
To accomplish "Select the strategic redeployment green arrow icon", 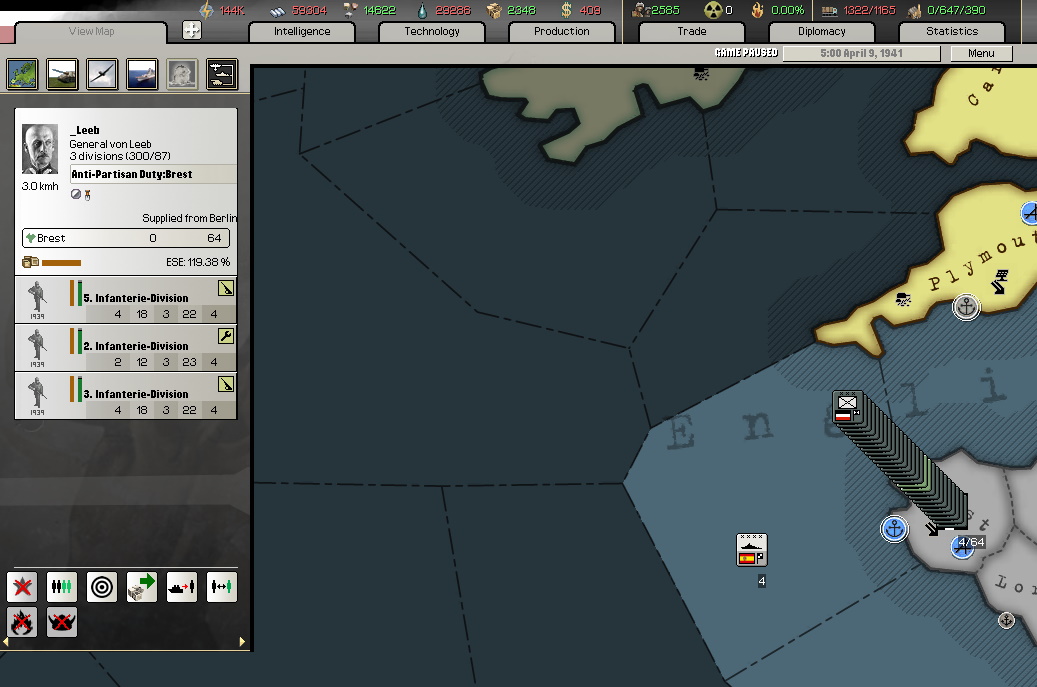I will click(141, 588).
